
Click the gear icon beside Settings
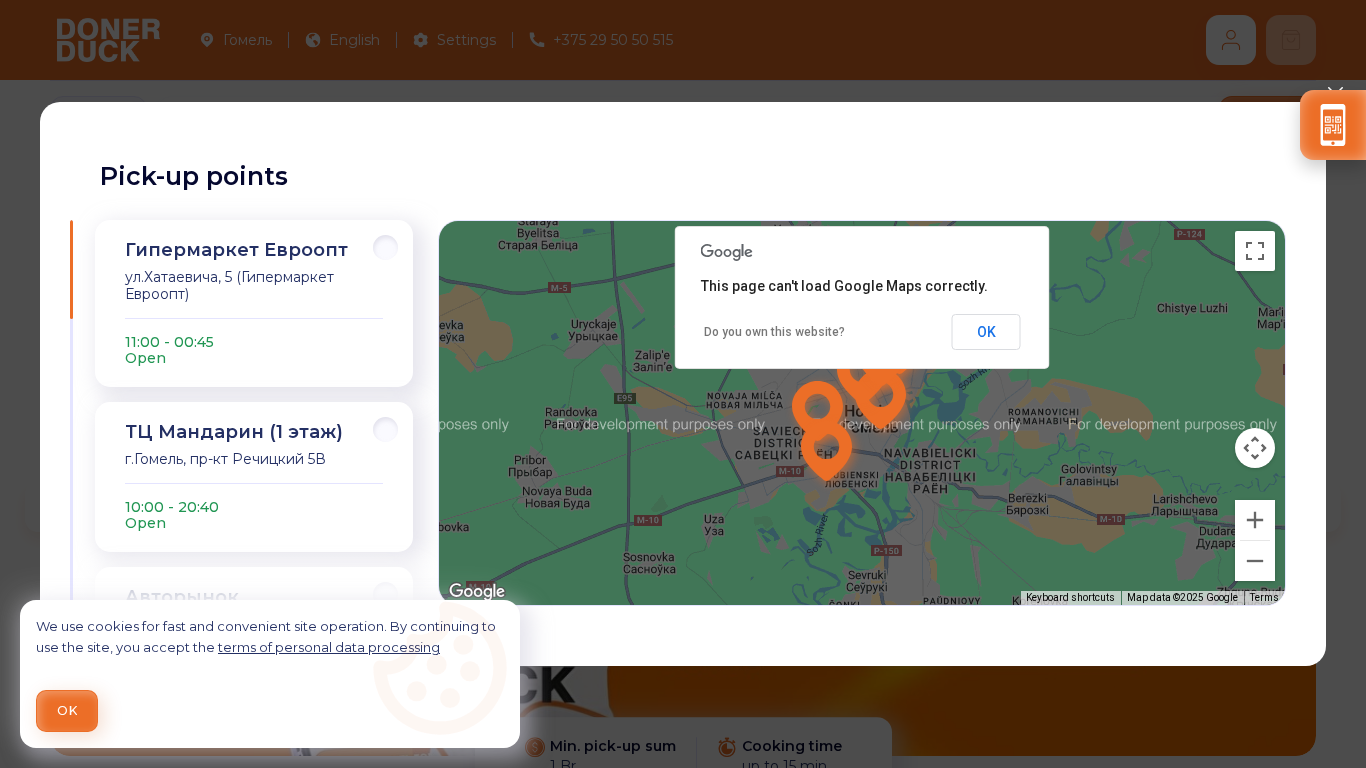click(420, 40)
